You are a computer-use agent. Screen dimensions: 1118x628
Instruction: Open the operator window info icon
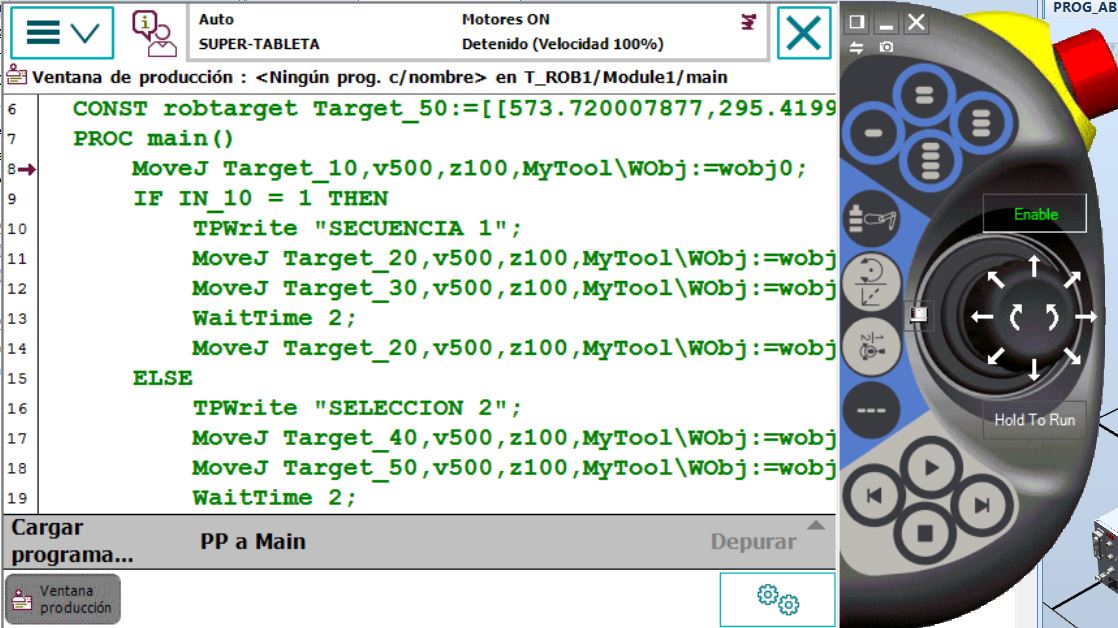point(153,33)
